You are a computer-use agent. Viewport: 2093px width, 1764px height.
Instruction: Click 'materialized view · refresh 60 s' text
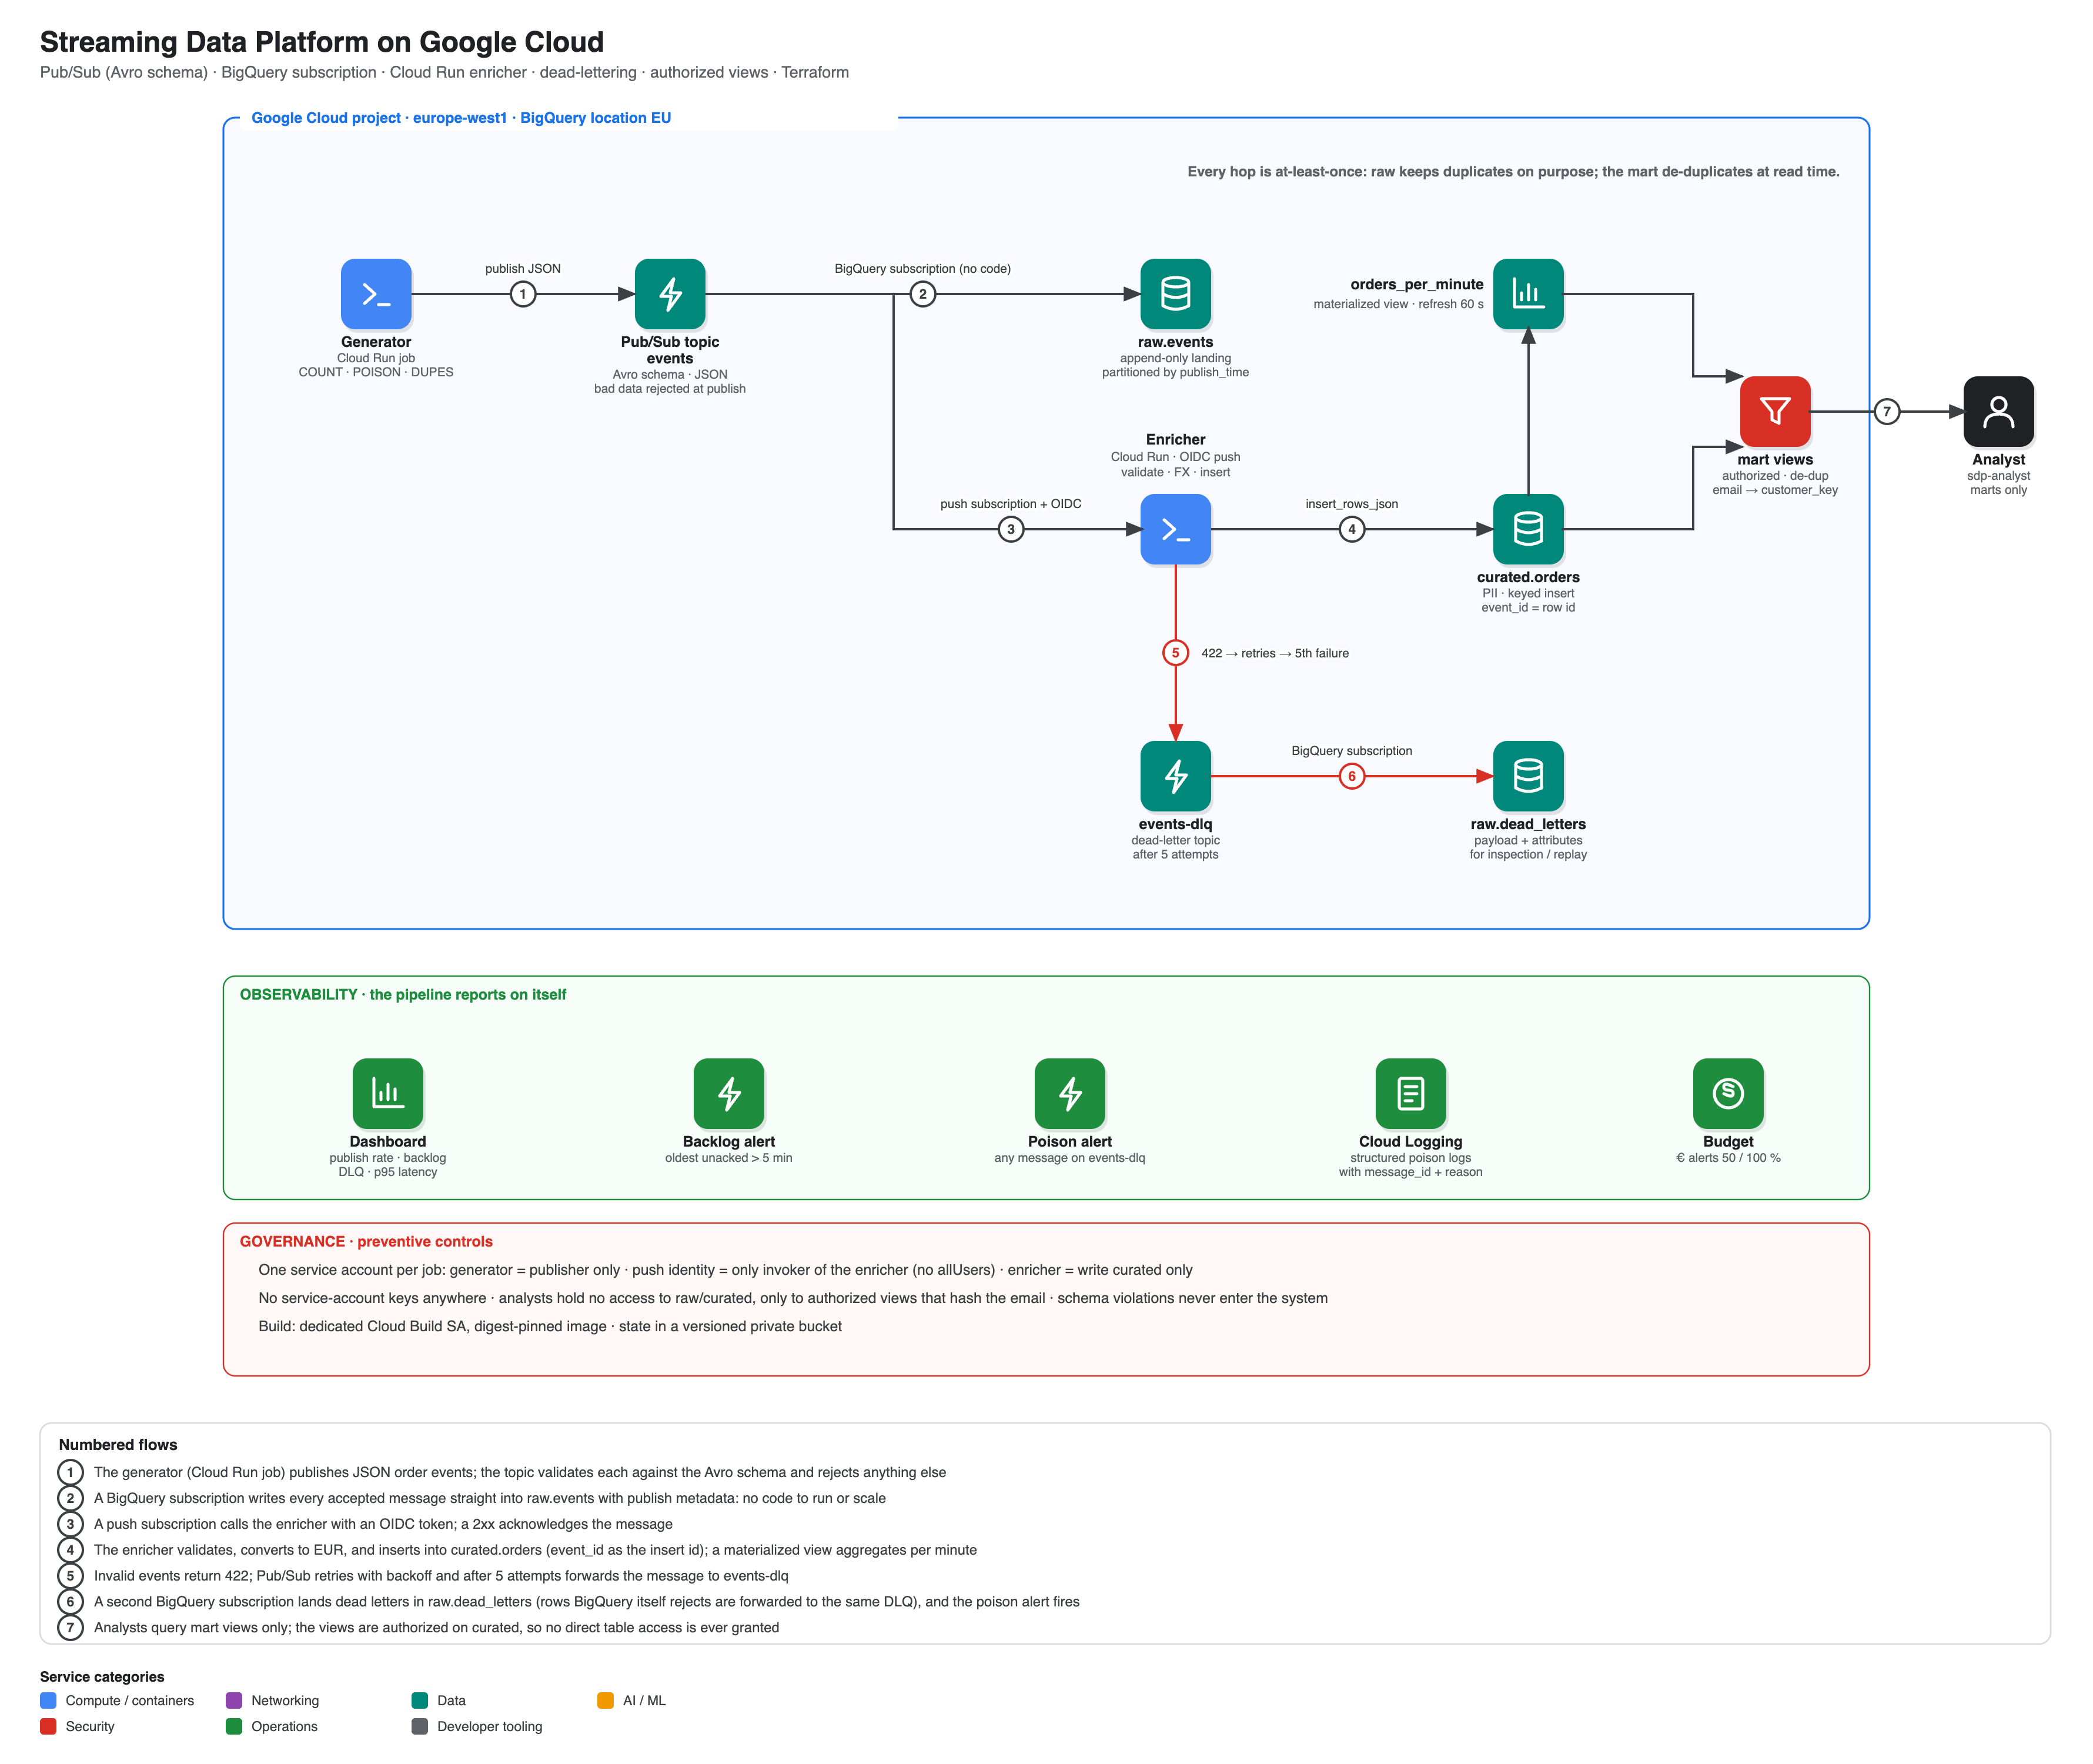1398,304
